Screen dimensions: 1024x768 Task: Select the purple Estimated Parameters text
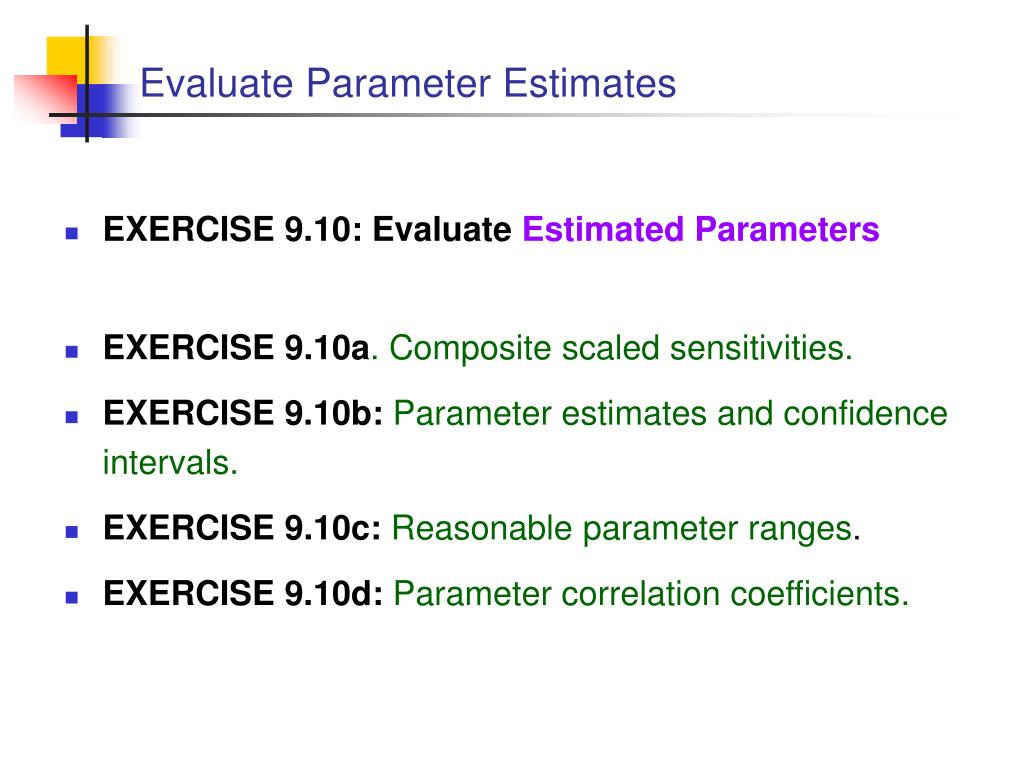point(701,229)
